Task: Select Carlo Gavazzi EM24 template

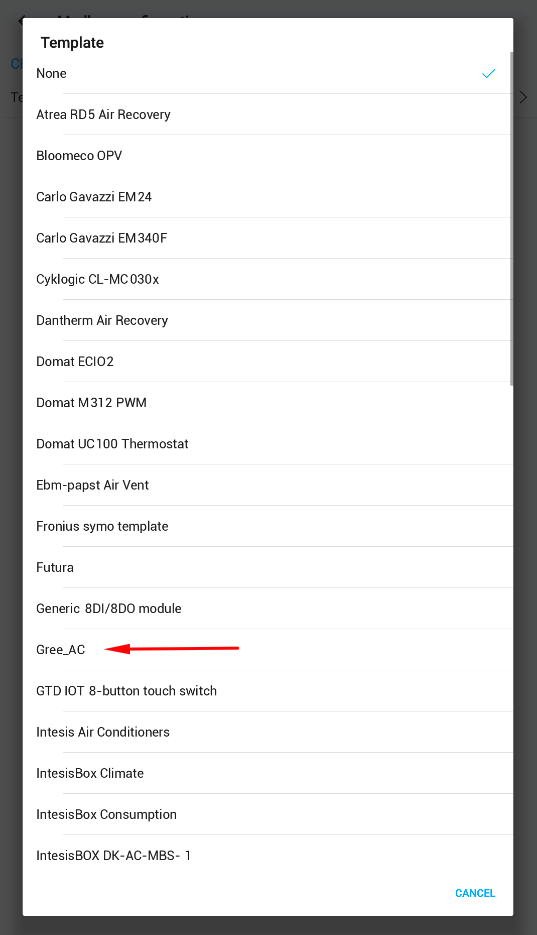Action: pyautogui.click(x=268, y=197)
